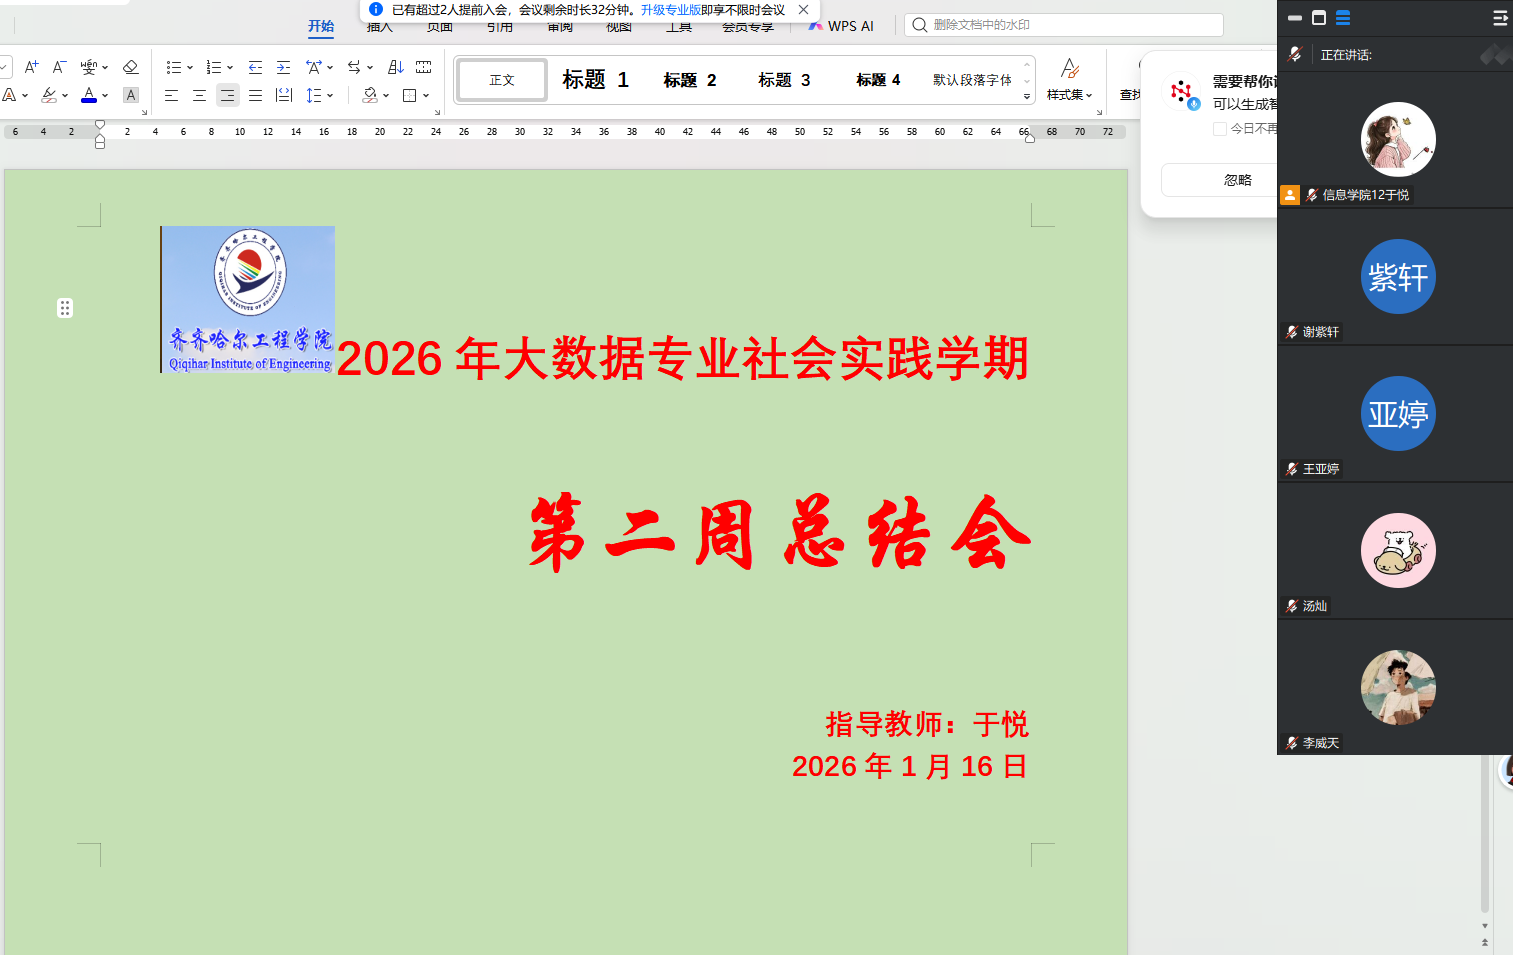Click the character shading icon

click(x=130, y=95)
